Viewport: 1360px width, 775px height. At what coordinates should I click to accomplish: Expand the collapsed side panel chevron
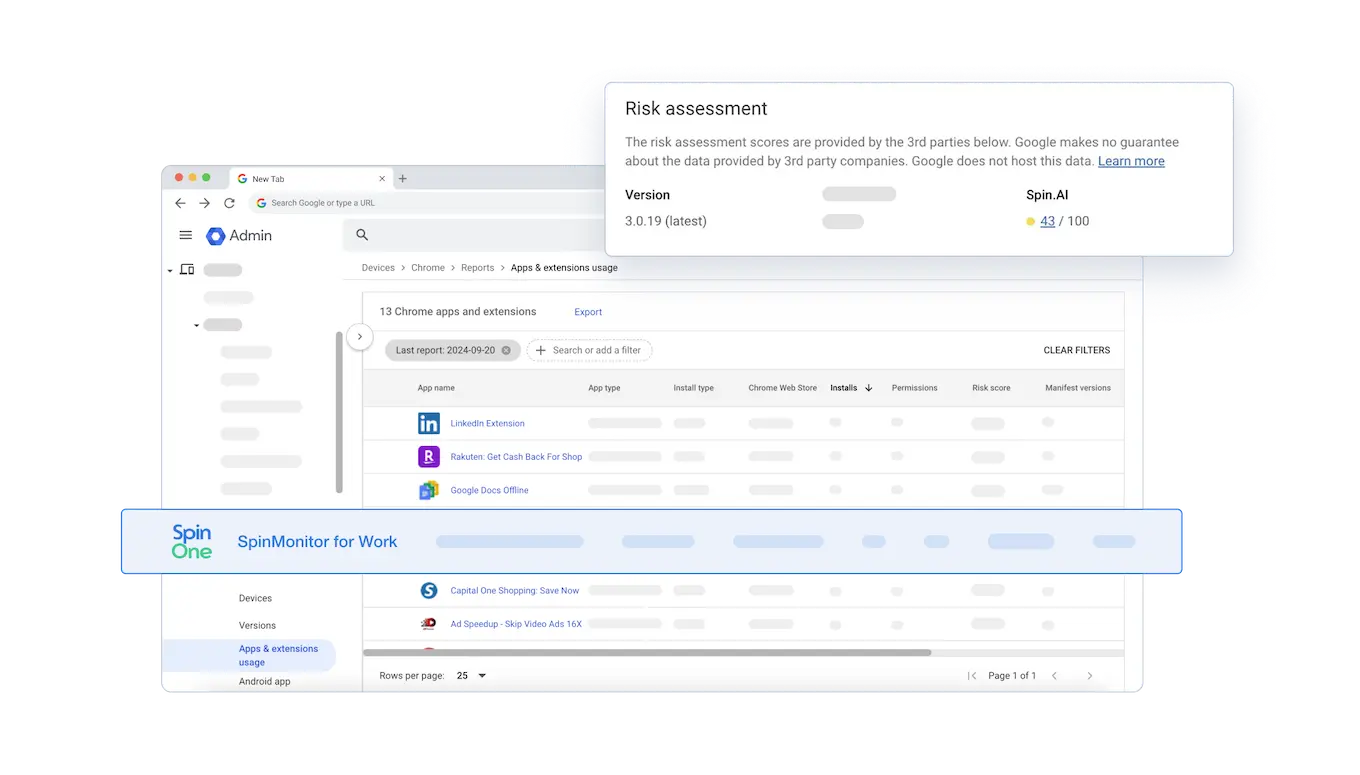(x=359, y=337)
